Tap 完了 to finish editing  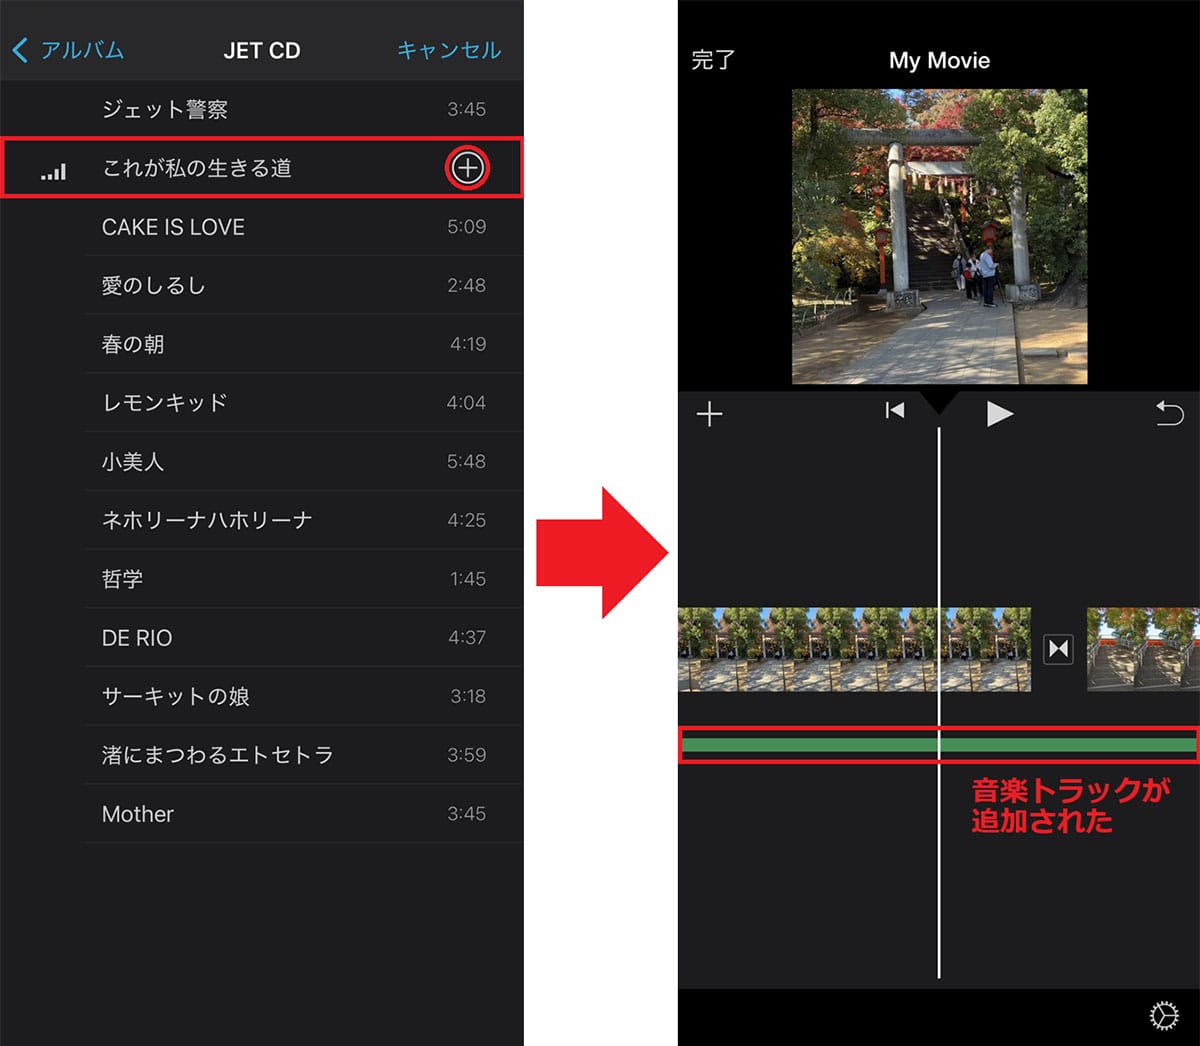713,60
